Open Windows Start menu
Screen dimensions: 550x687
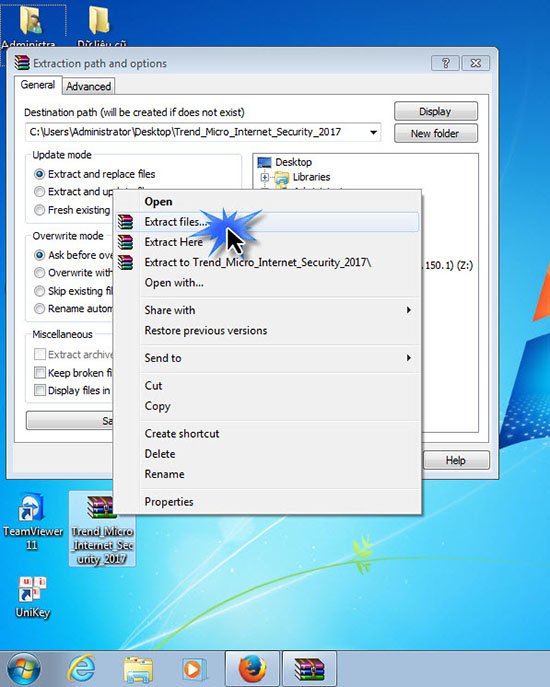tap(24, 669)
